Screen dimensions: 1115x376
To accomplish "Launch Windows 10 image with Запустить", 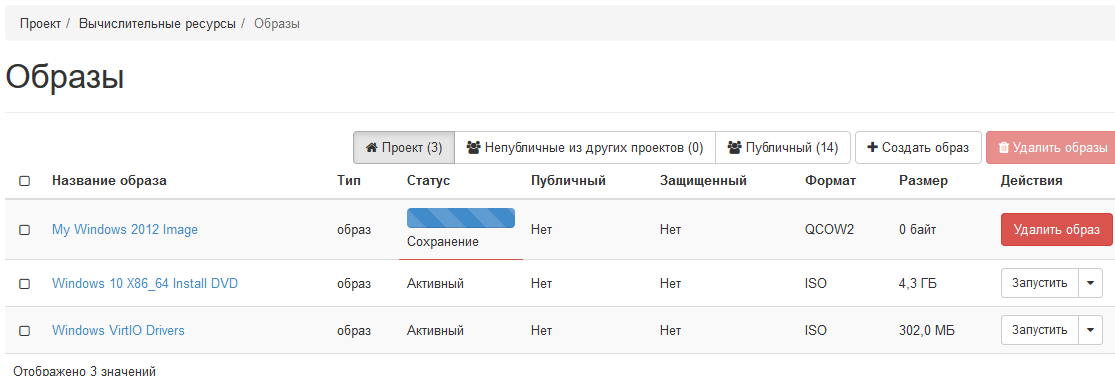I will click(1040, 283).
